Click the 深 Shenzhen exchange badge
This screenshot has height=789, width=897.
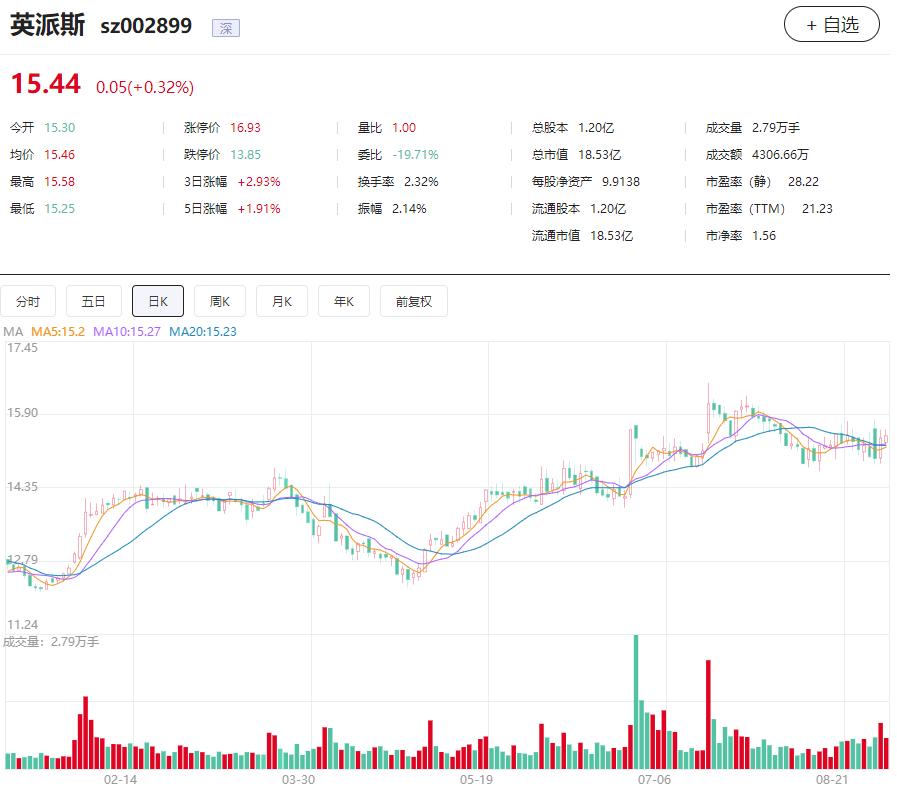coord(227,28)
